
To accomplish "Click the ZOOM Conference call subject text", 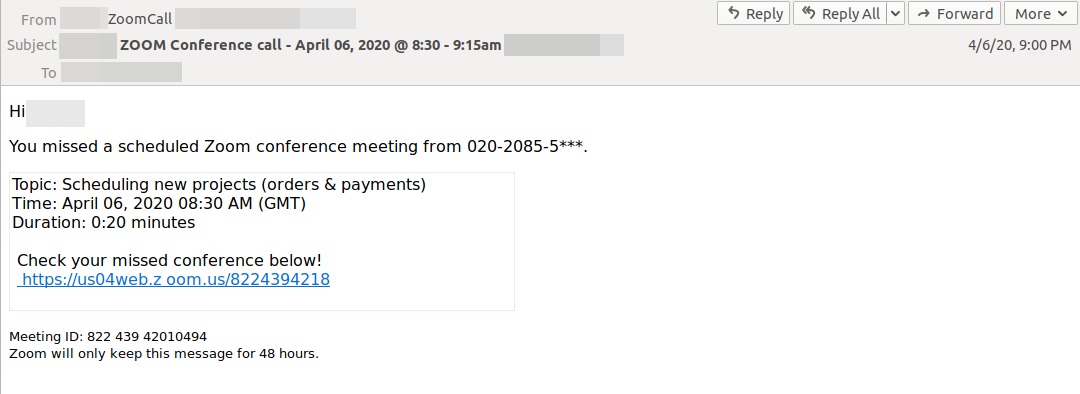I will (311, 45).
